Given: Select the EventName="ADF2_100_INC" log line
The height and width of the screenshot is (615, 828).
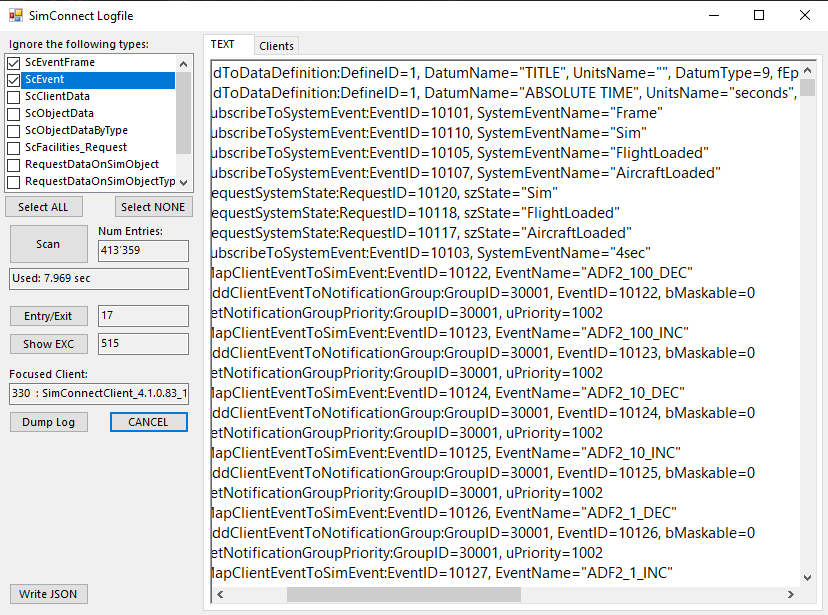Looking at the screenshot, I should (x=450, y=333).
